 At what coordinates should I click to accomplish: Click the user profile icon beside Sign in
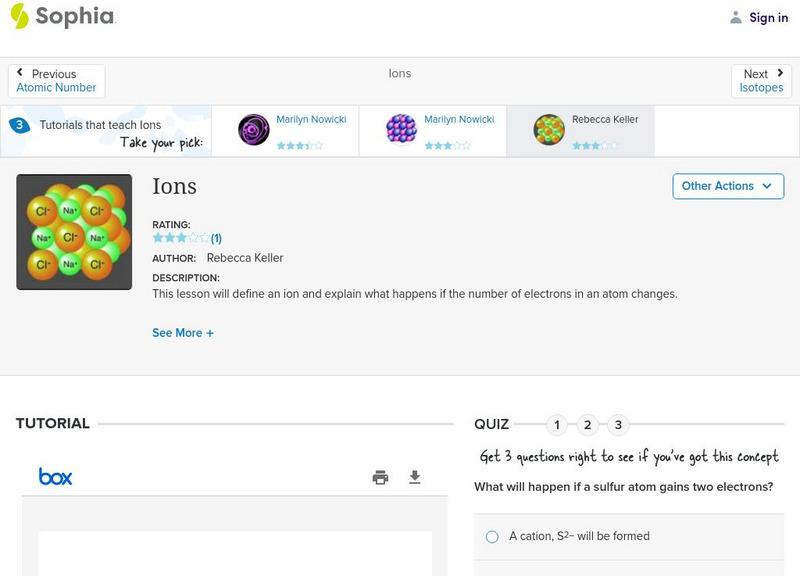click(736, 17)
